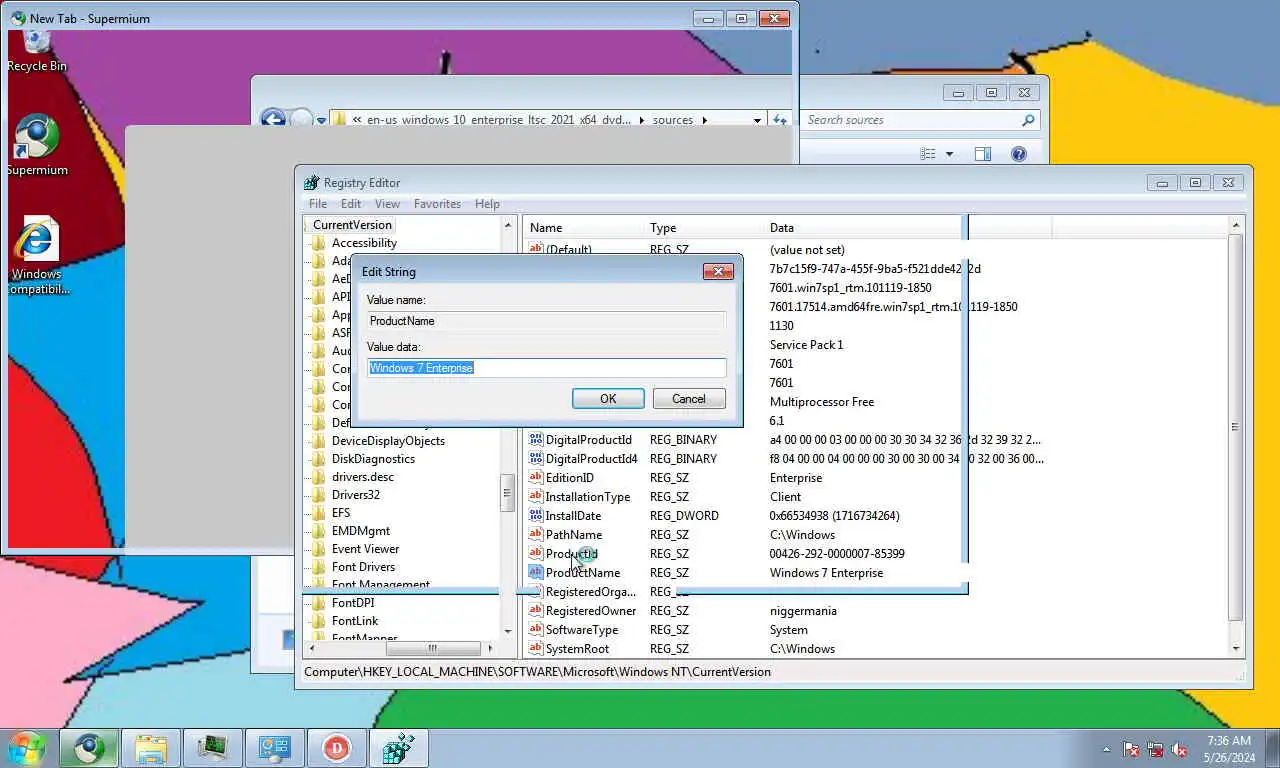The height and width of the screenshot is (768, 1280).
Task: Select the Event Viewer key
Action: [365, 549]
